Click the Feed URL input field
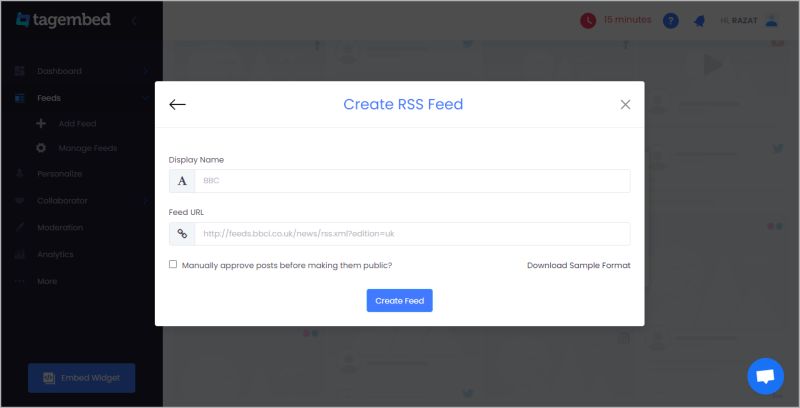This screenshot has width=800, height=408. [412, 234]
